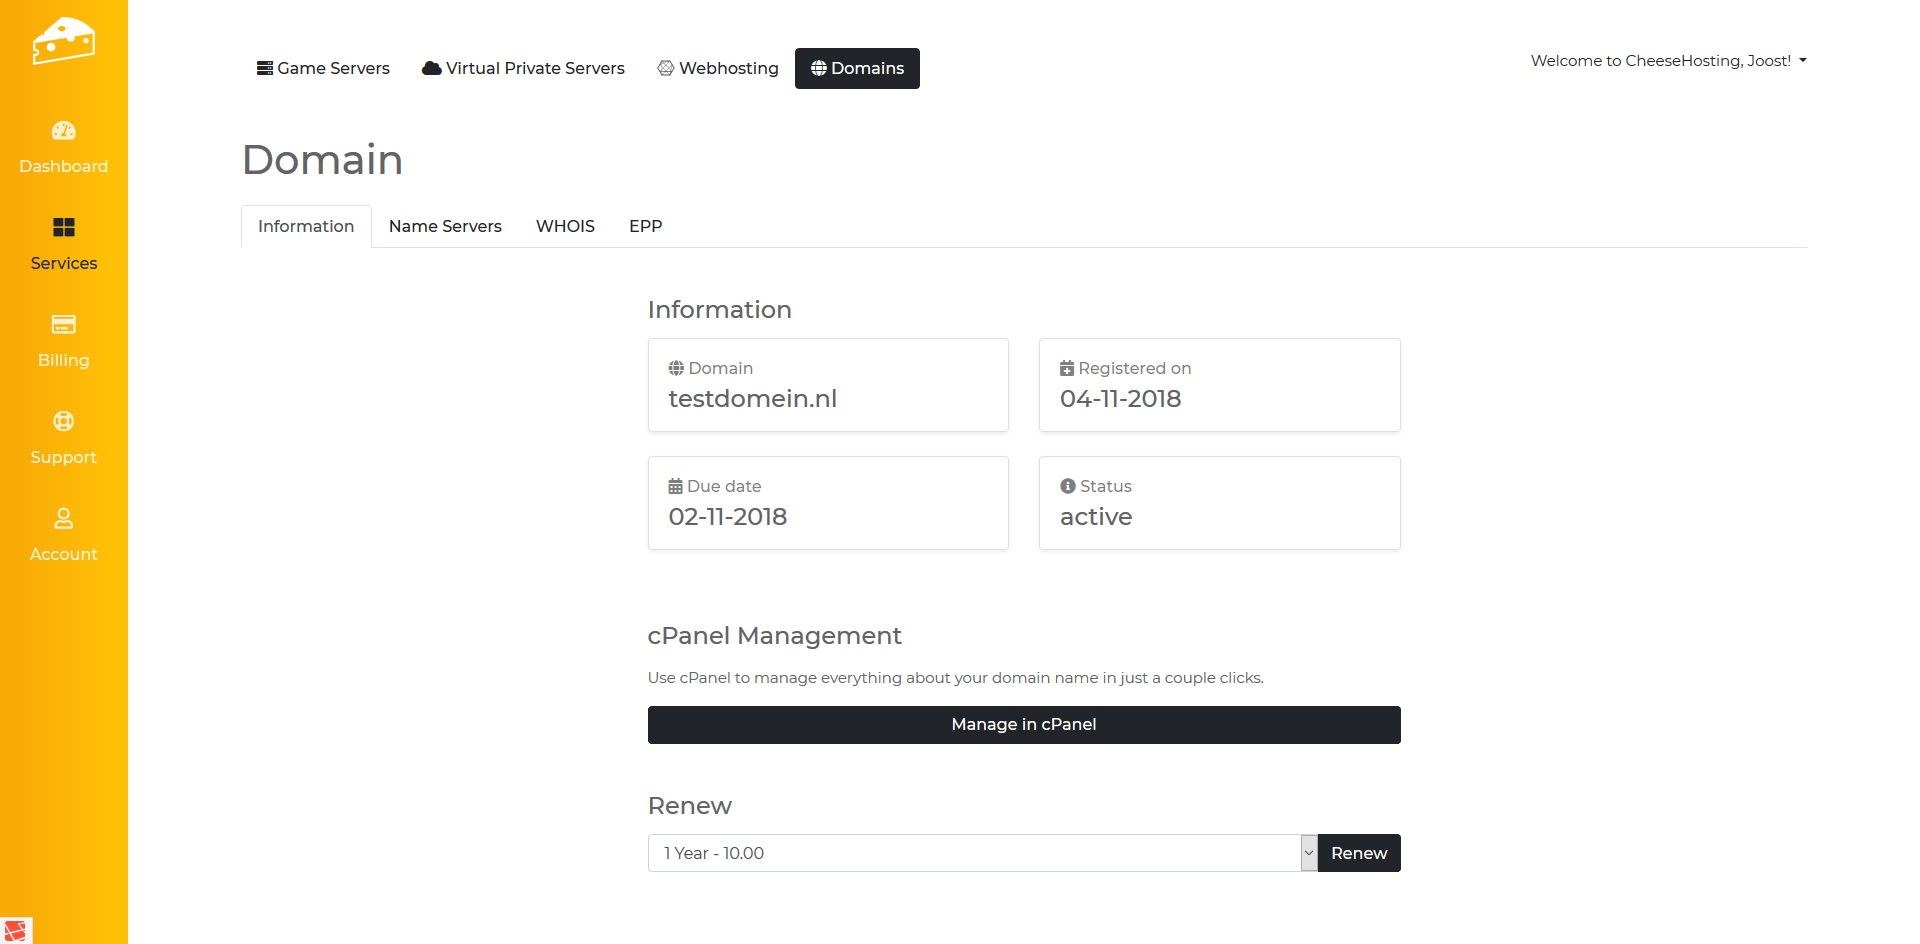Open the Game Servers section

pos(323,68)
